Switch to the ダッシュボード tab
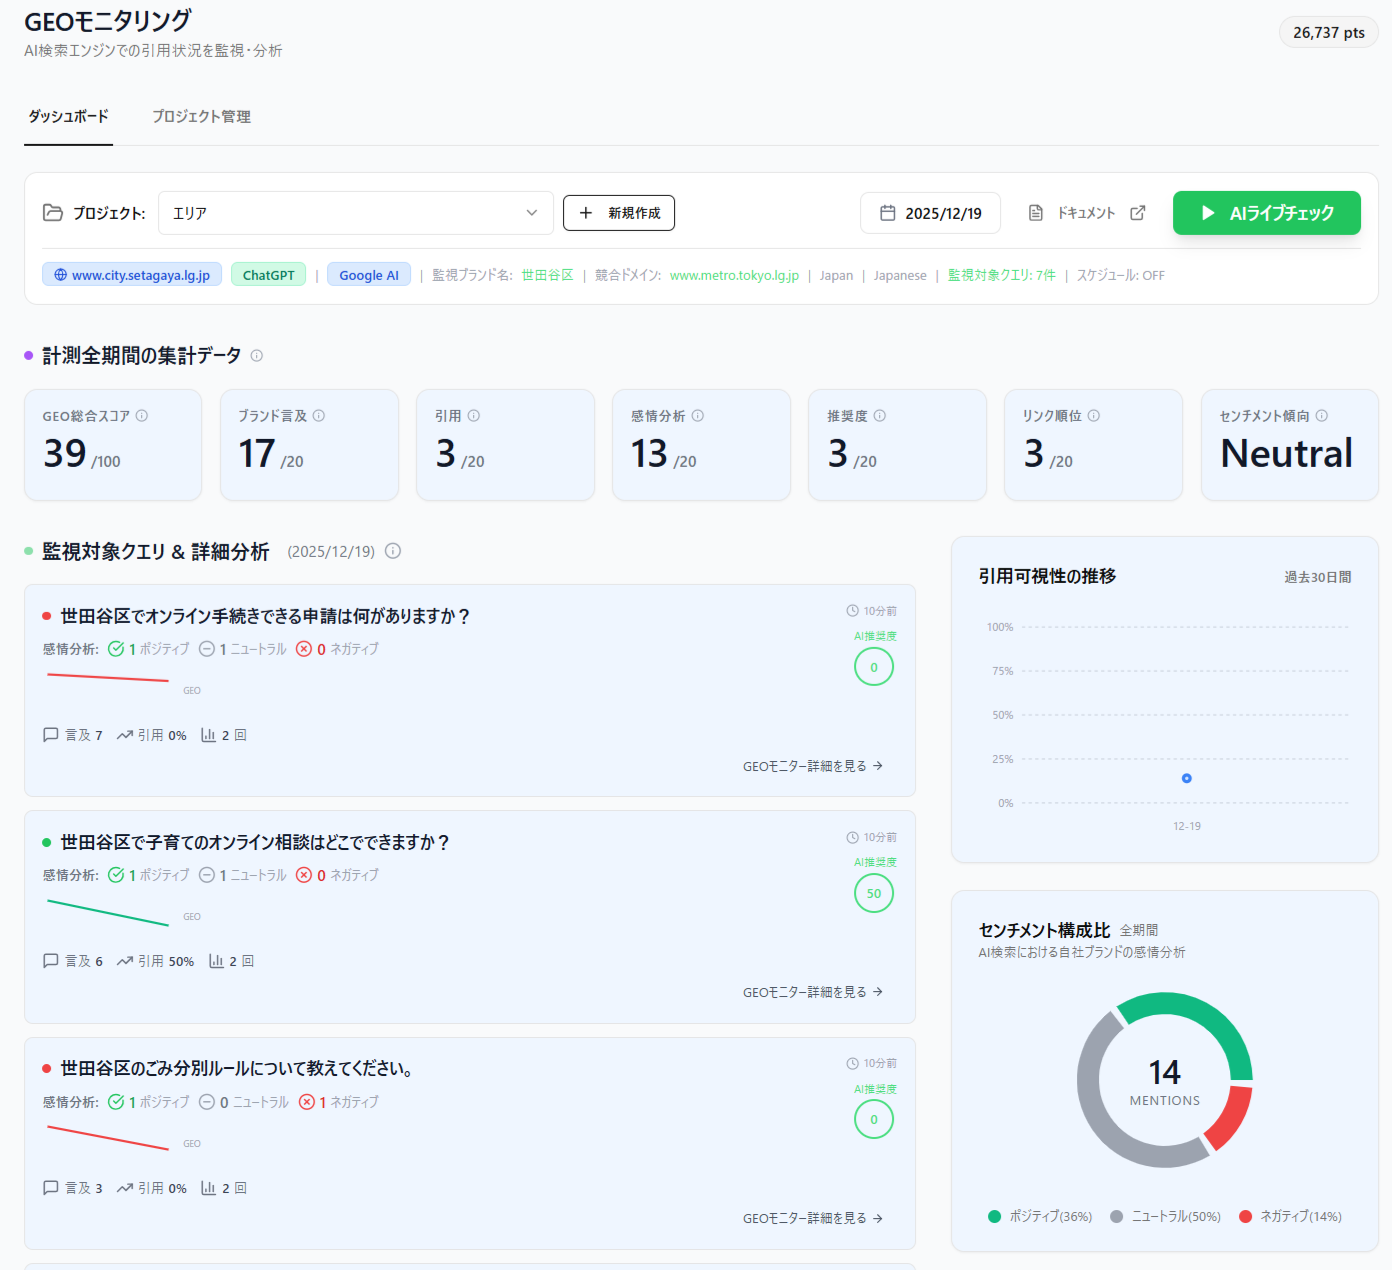The image size is (1392, 1270). tap(68, 117)
